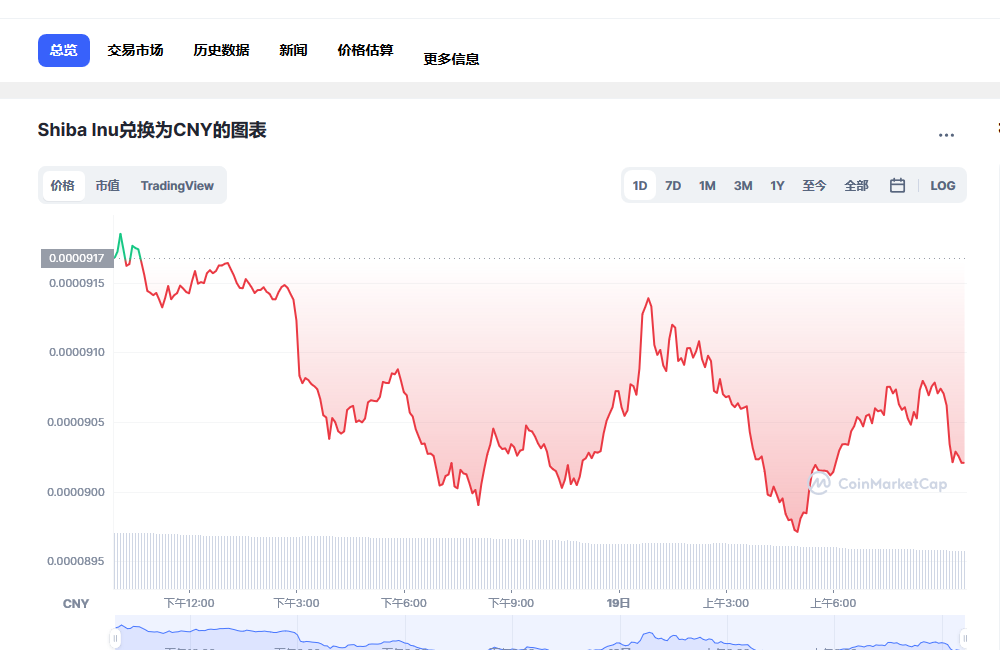Click the CNY currency label
Screen dimensions: 1000x650
click(76, 604)
